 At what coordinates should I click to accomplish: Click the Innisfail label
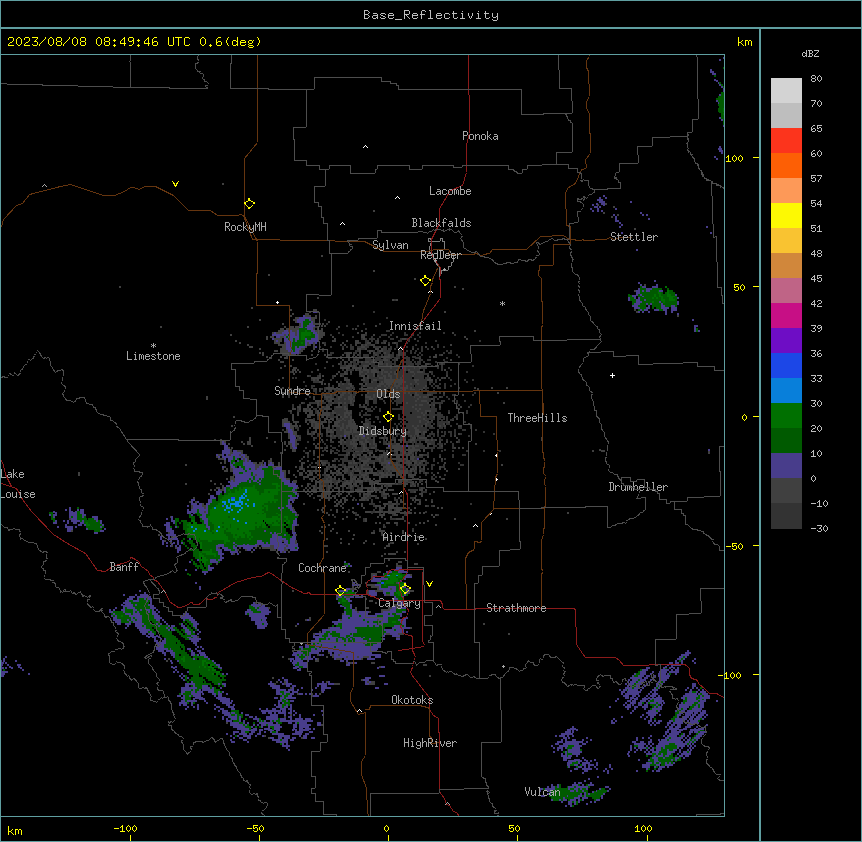click(x=415, y=326)
